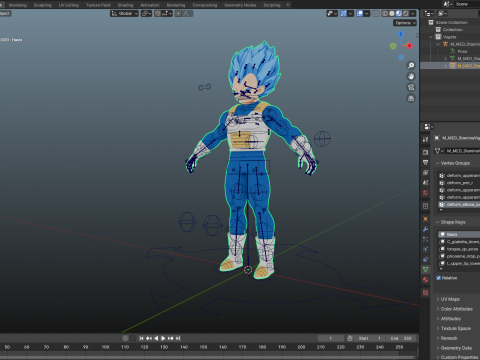Open the Object properties tab
480x360 pixels.
click(425, 219)
